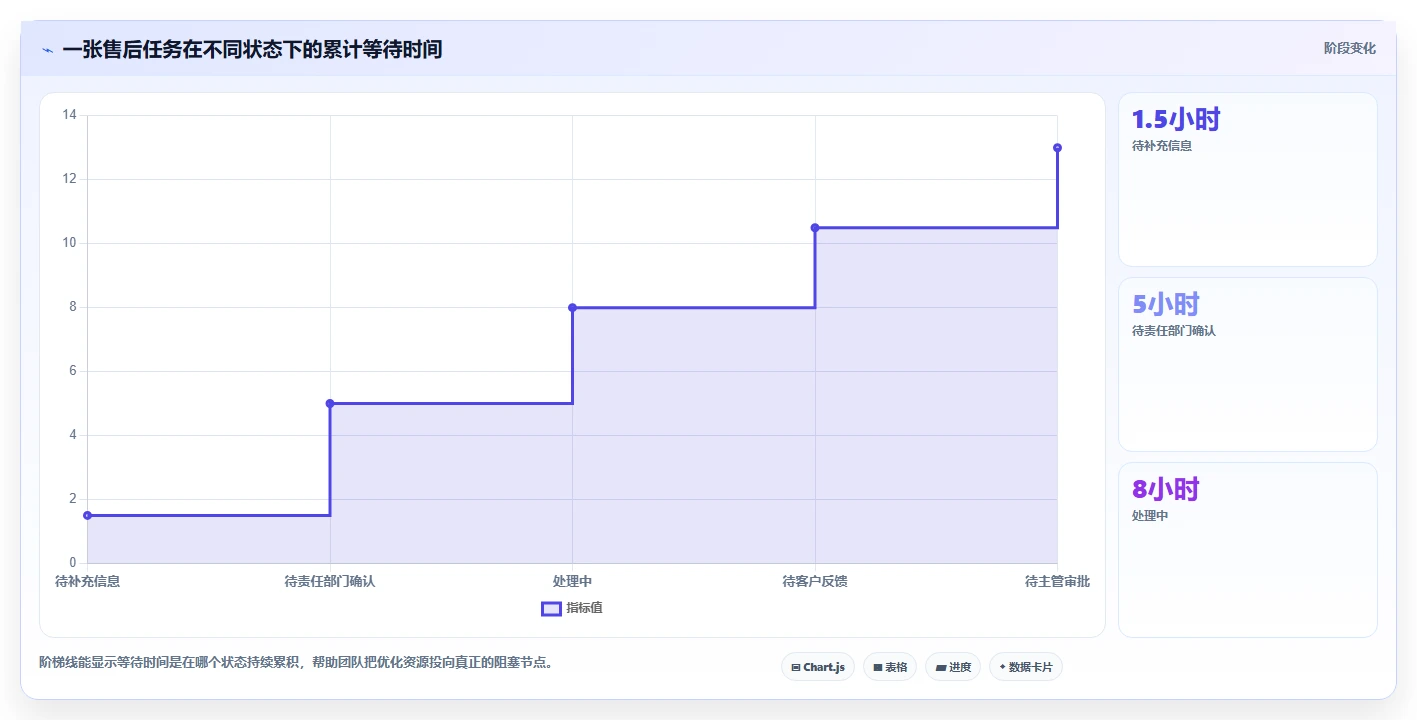Click the lightning icon beside the title
1417x720 pixels.
[47, 49]
